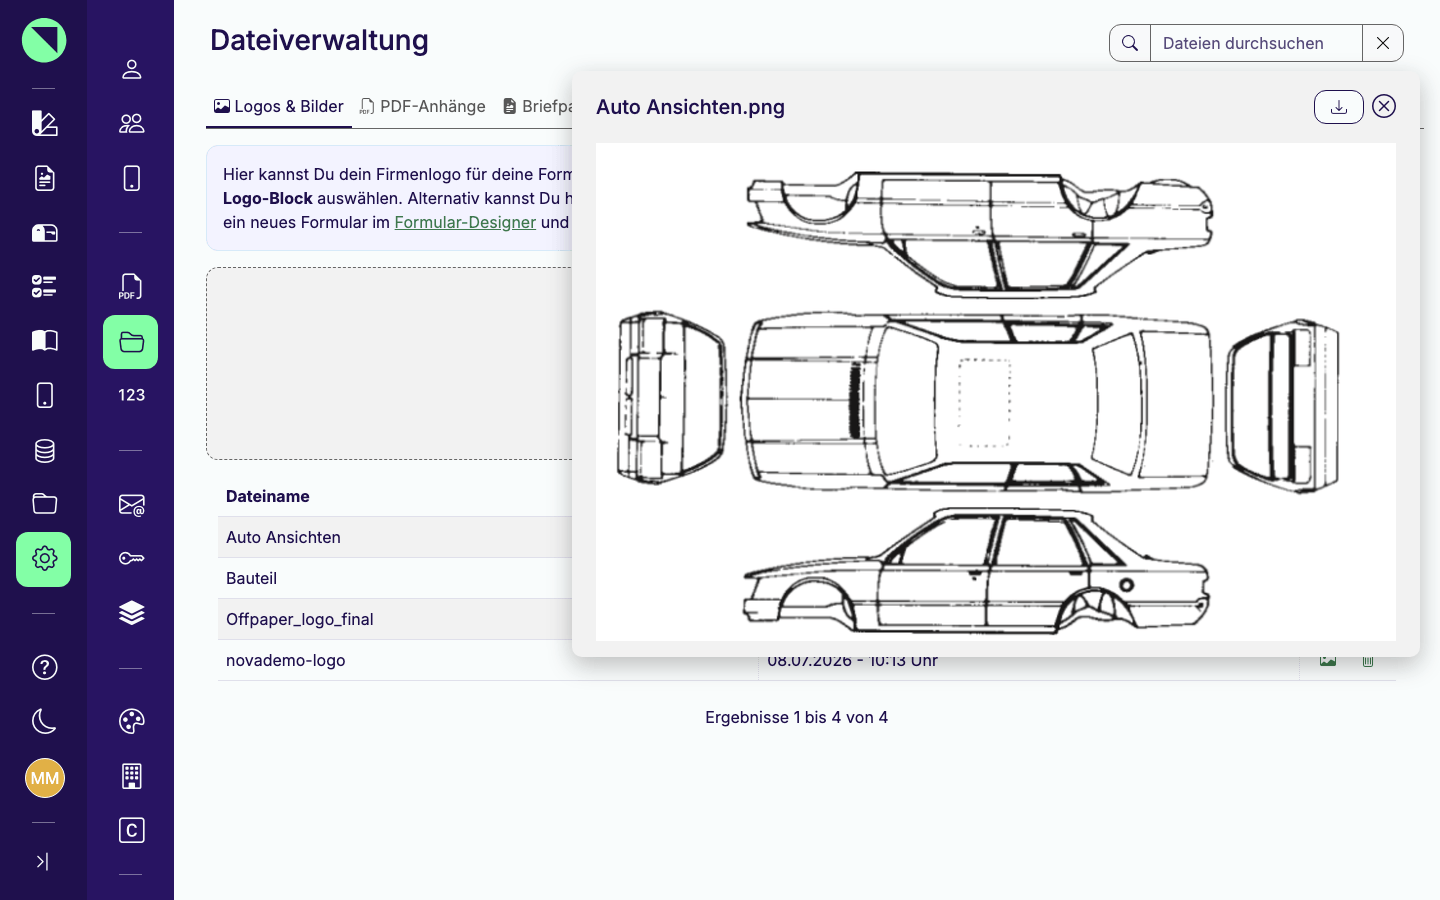Open the help question mark icon
This screenshot has height=900, width=1440.
pos(44,667)
